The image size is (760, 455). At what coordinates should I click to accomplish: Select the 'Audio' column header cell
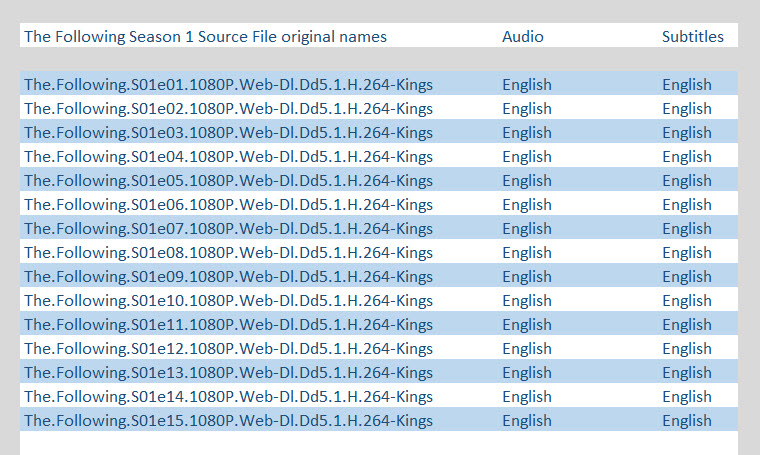522,37
